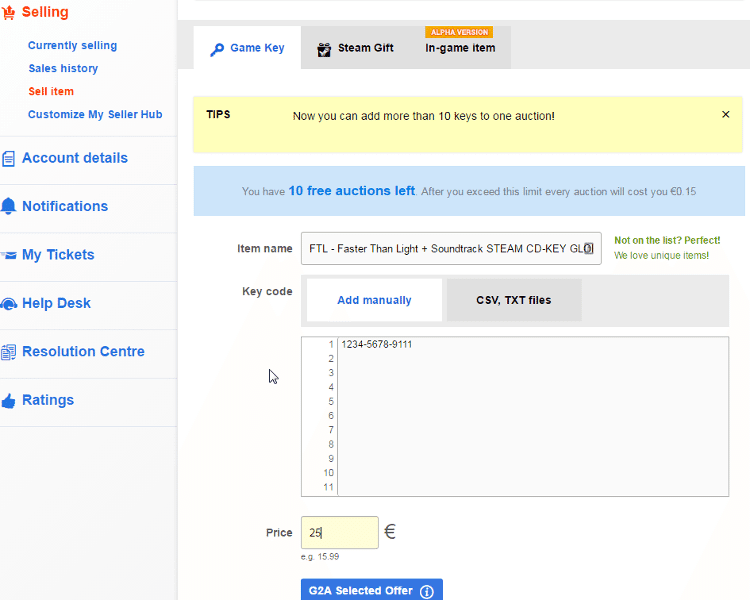
Task: Click the key 1234-5678-9111 on line 1
Action: (x=376, y=344)
